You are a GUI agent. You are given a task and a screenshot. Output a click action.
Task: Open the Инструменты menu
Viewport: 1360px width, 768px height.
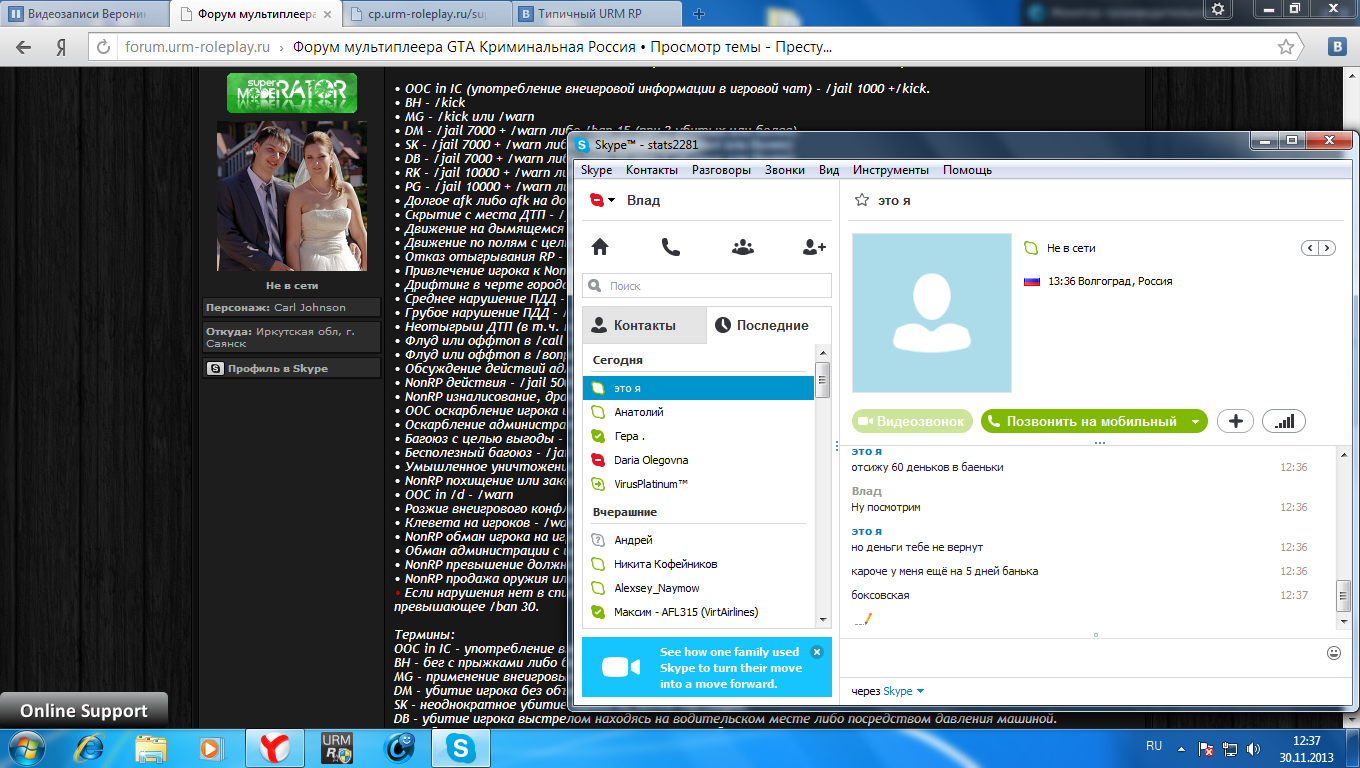click(890, 170)
